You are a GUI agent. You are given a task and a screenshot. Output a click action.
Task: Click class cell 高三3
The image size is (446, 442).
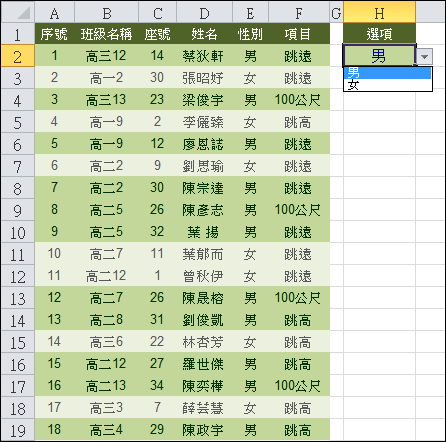pyautogui.click(x=106, y=408)
